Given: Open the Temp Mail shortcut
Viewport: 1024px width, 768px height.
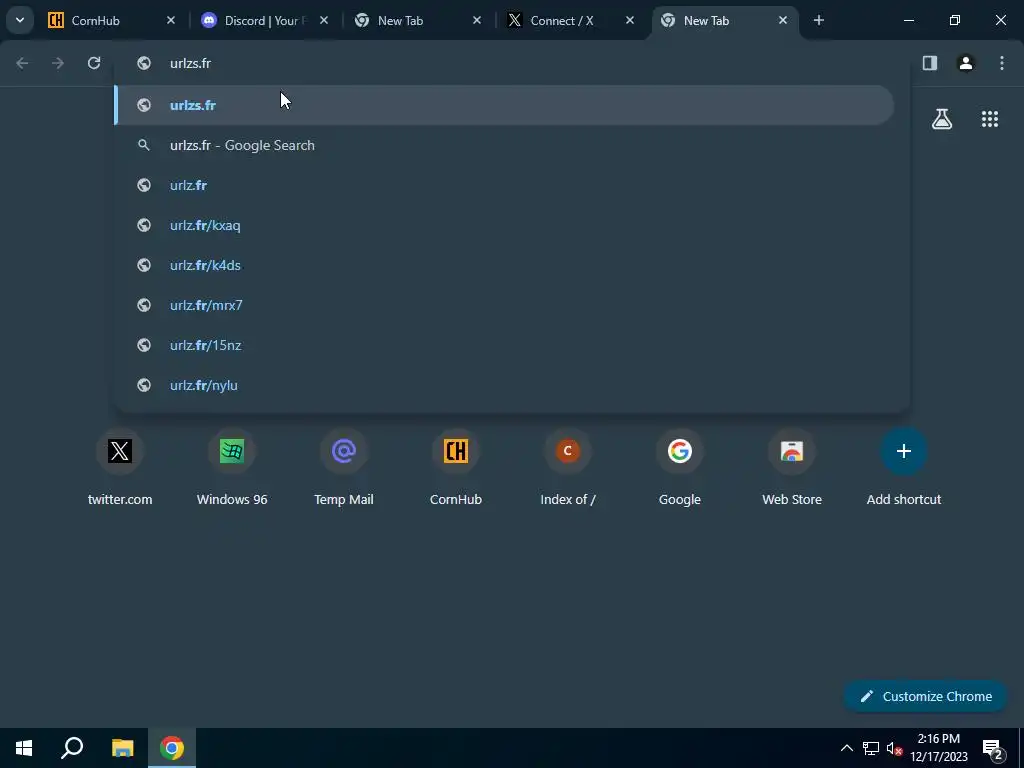Looking at the screenshot, I should tap(344, 468).
